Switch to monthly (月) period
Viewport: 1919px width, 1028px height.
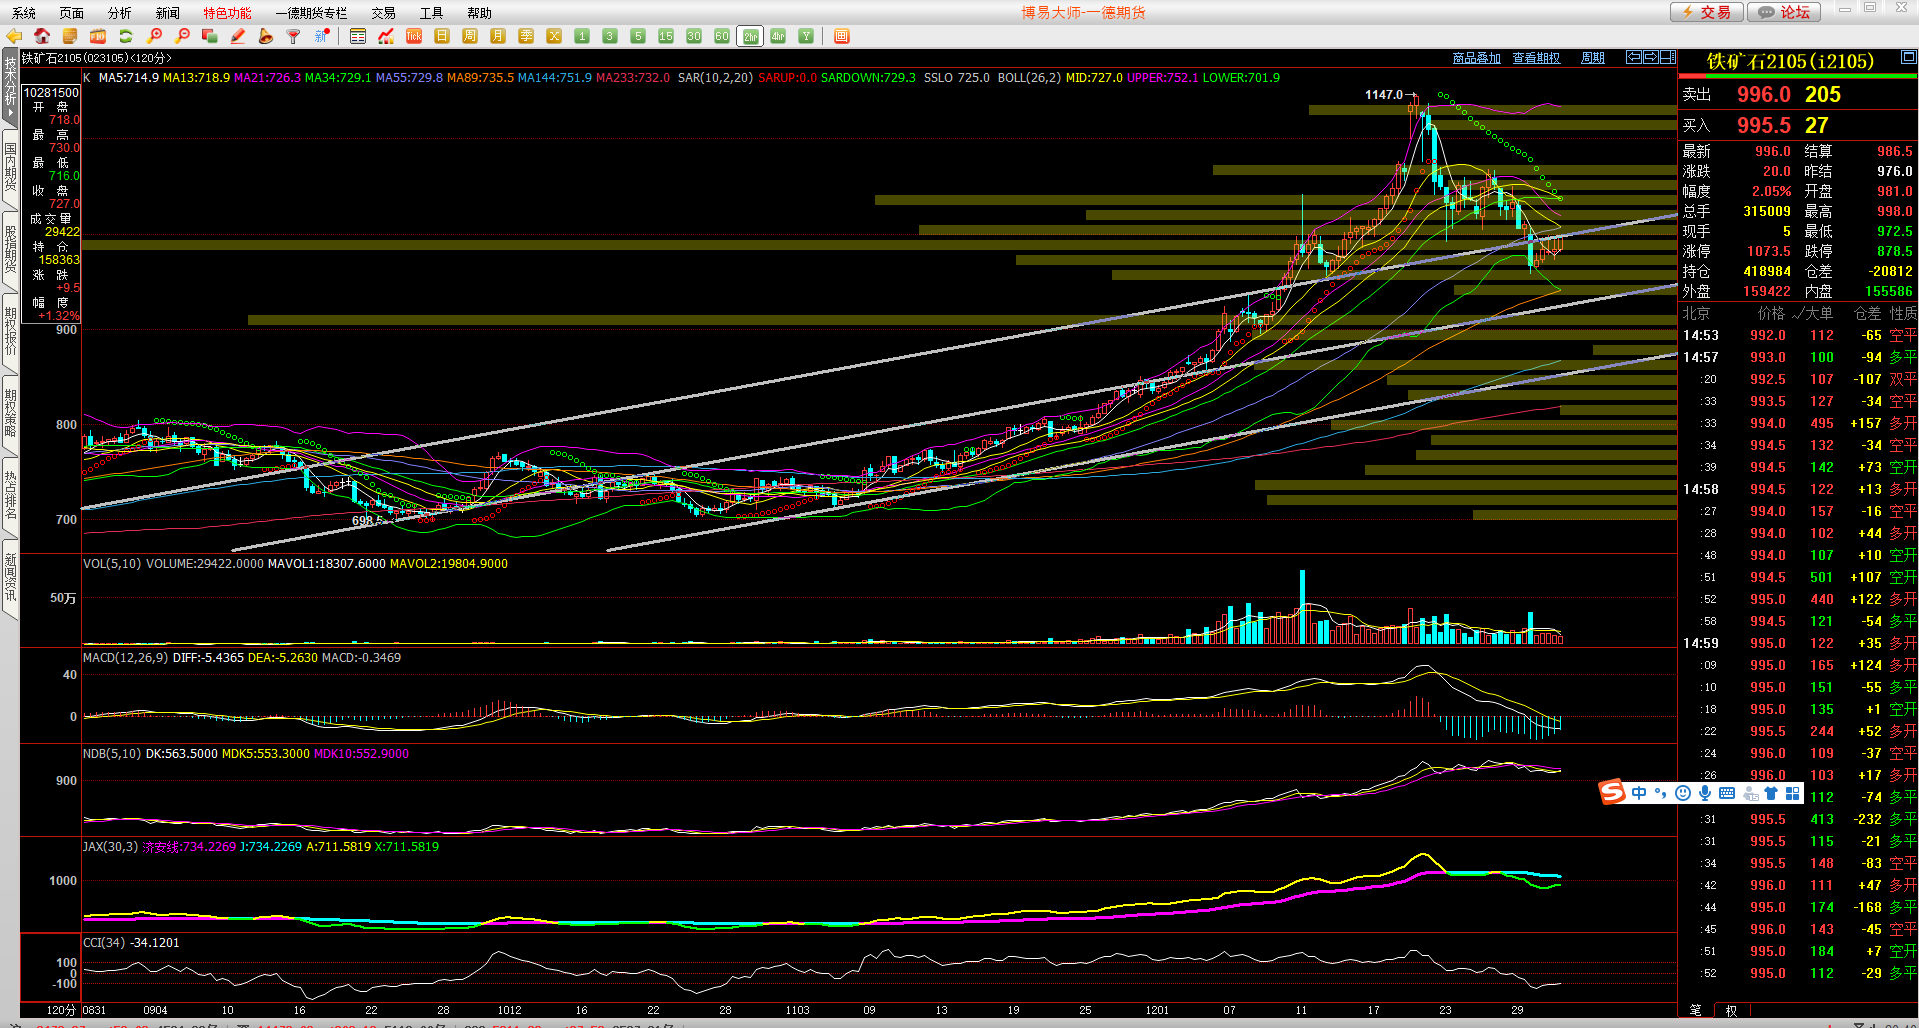pos(498,36)
